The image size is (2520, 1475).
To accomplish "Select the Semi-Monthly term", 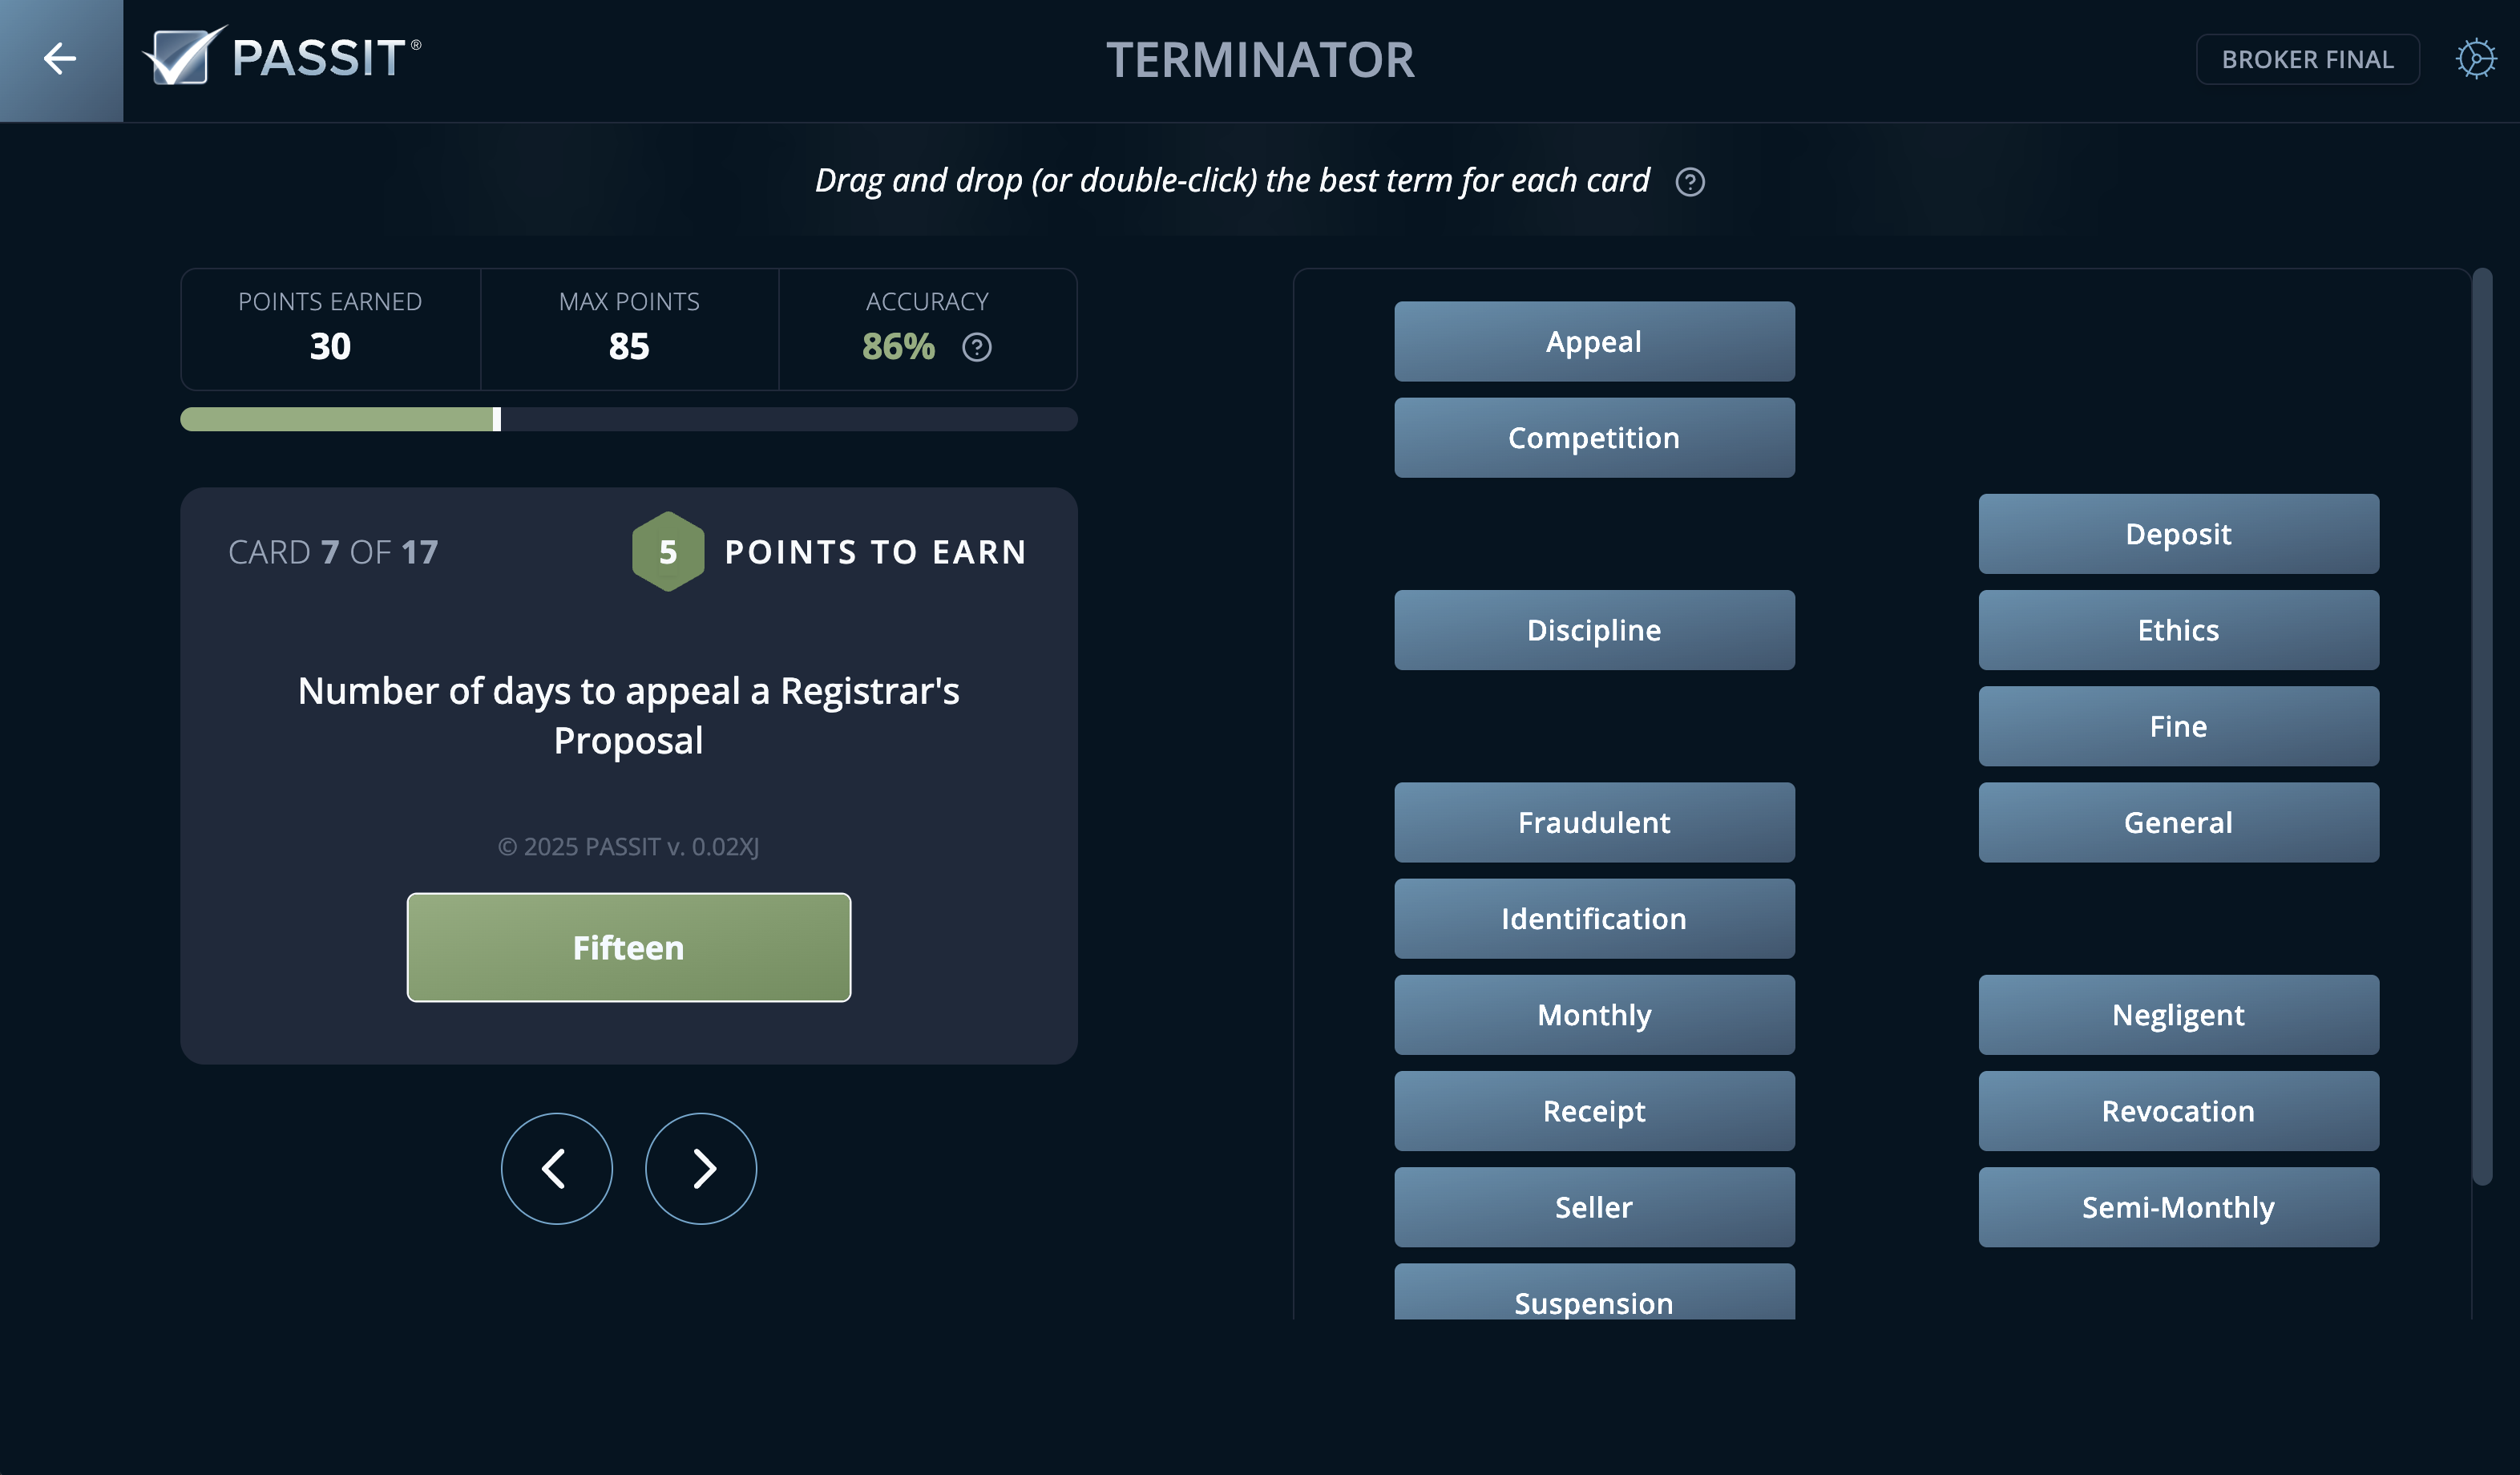I will point(2179,1207).
